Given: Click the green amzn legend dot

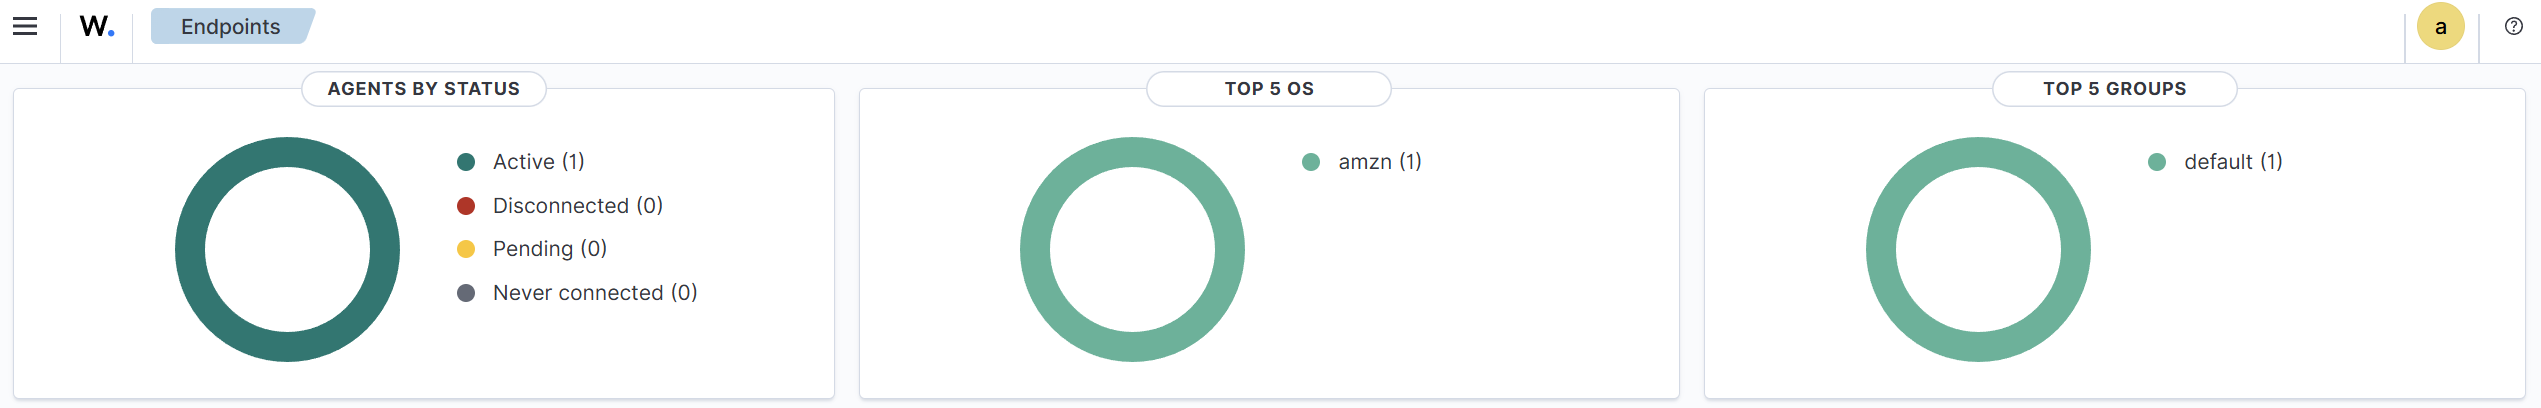Looking at the screenshot, I should [1311, 162].
